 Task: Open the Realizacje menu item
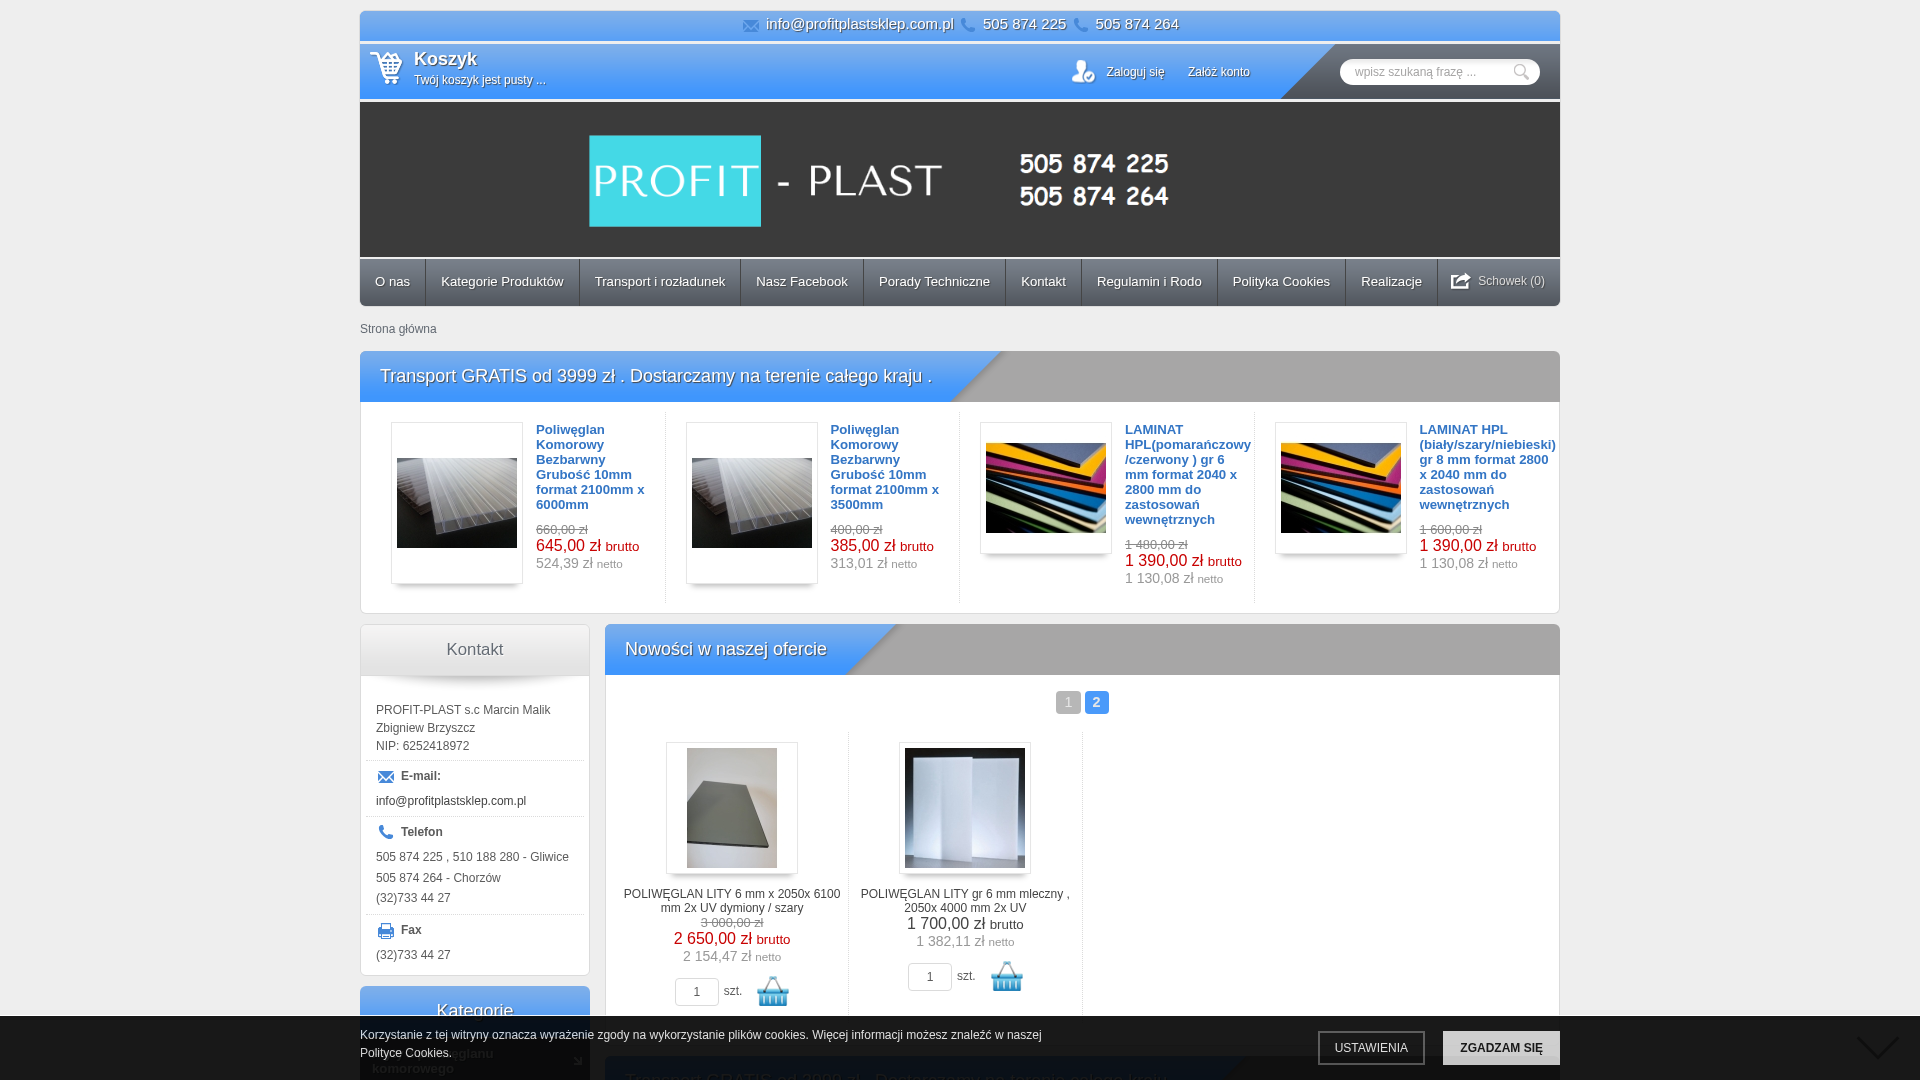[1391, 282]
